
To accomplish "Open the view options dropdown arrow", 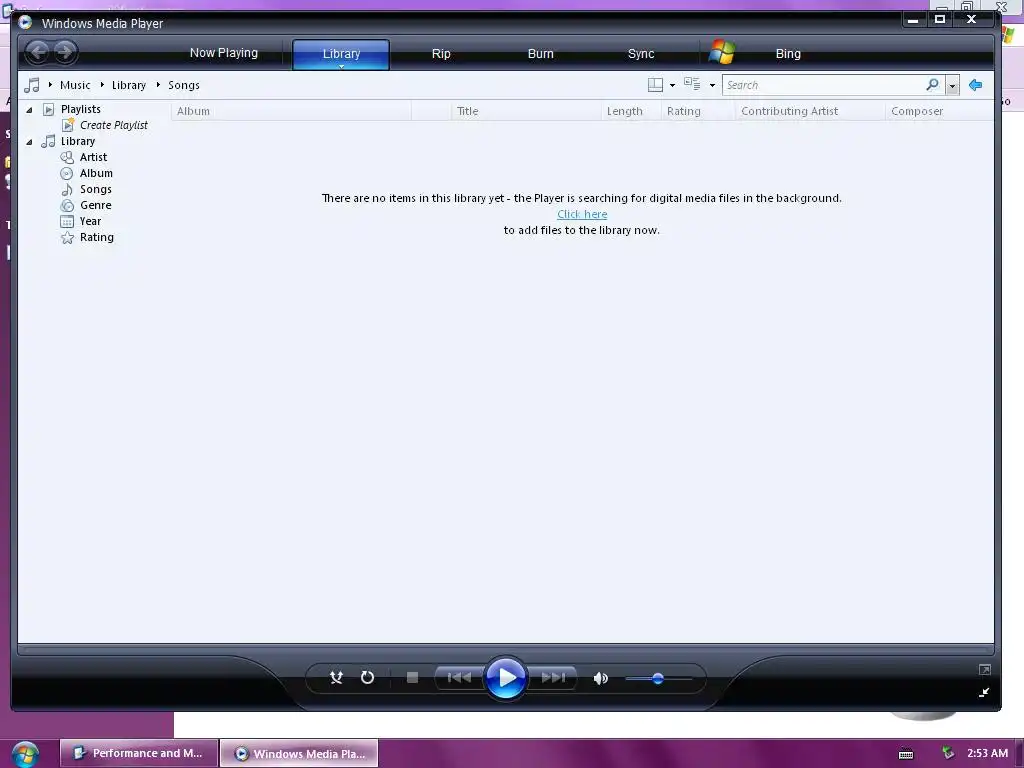I will click(x=712, y=86).
